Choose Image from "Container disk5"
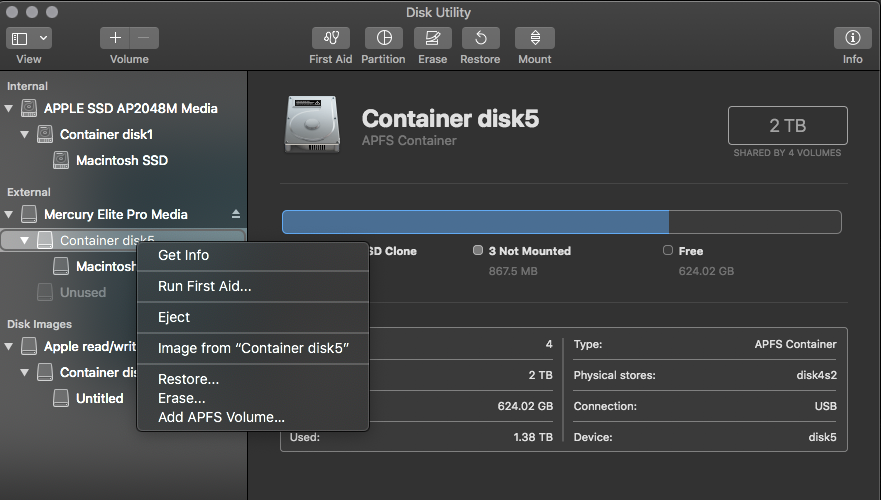The width and height of the screenshot is (881, 500). [253, 348]
